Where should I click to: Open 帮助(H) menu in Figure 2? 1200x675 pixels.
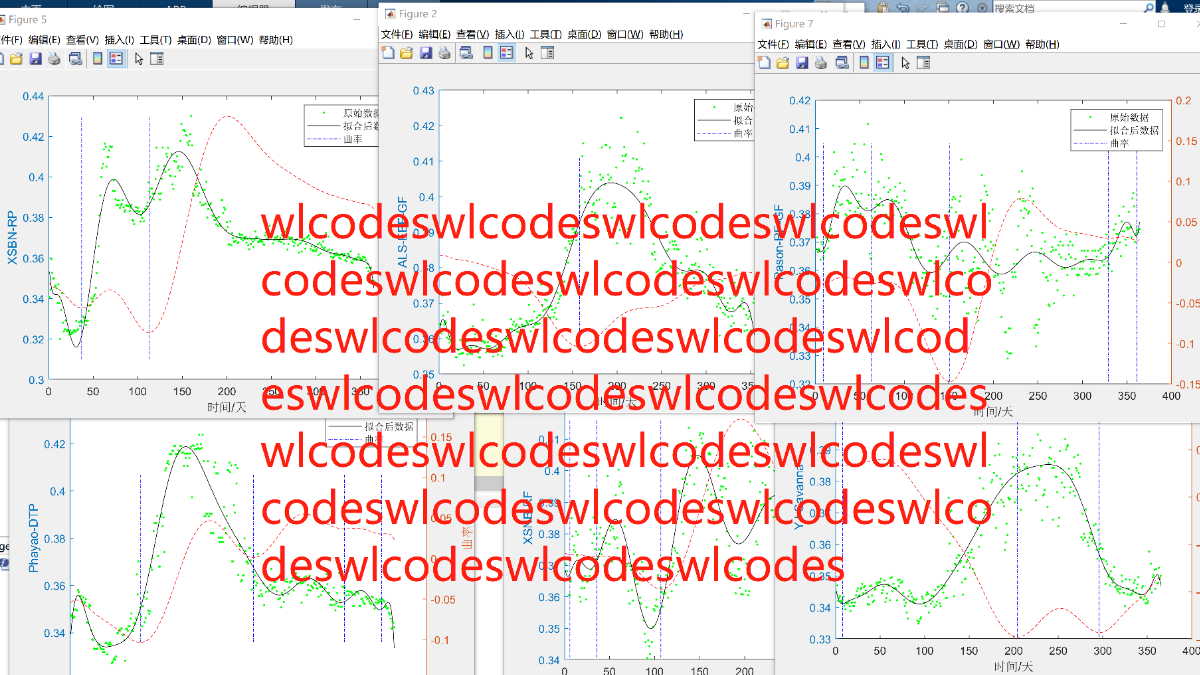click(666, 34)
